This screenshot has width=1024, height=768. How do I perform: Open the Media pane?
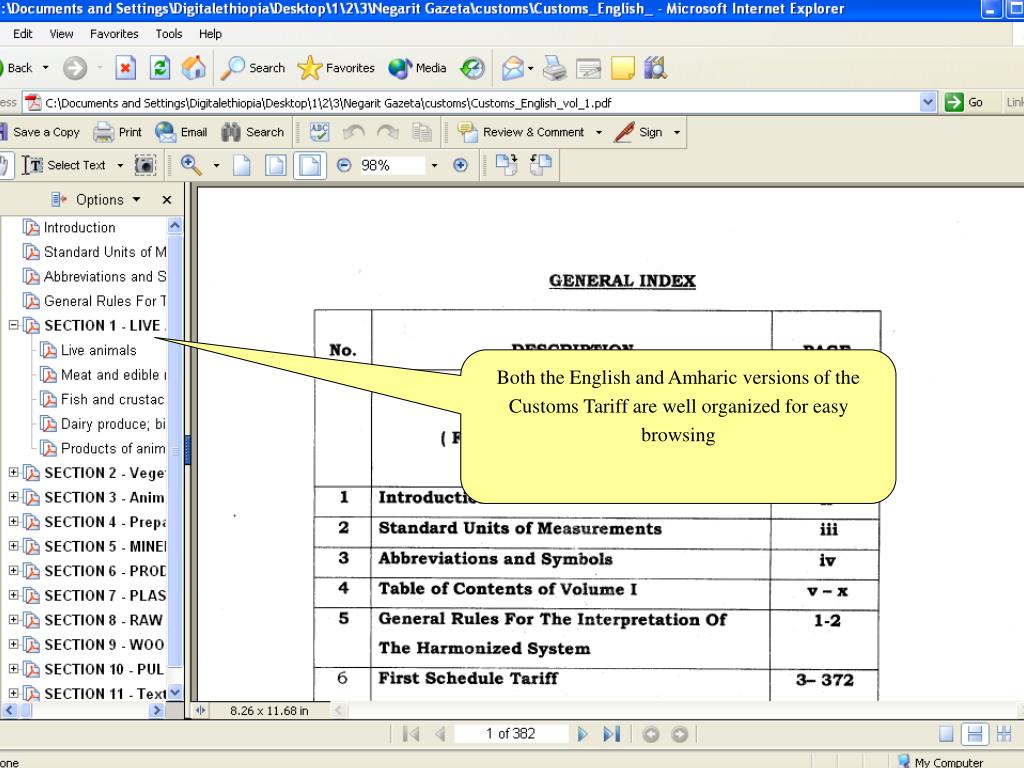coord(417,67)
